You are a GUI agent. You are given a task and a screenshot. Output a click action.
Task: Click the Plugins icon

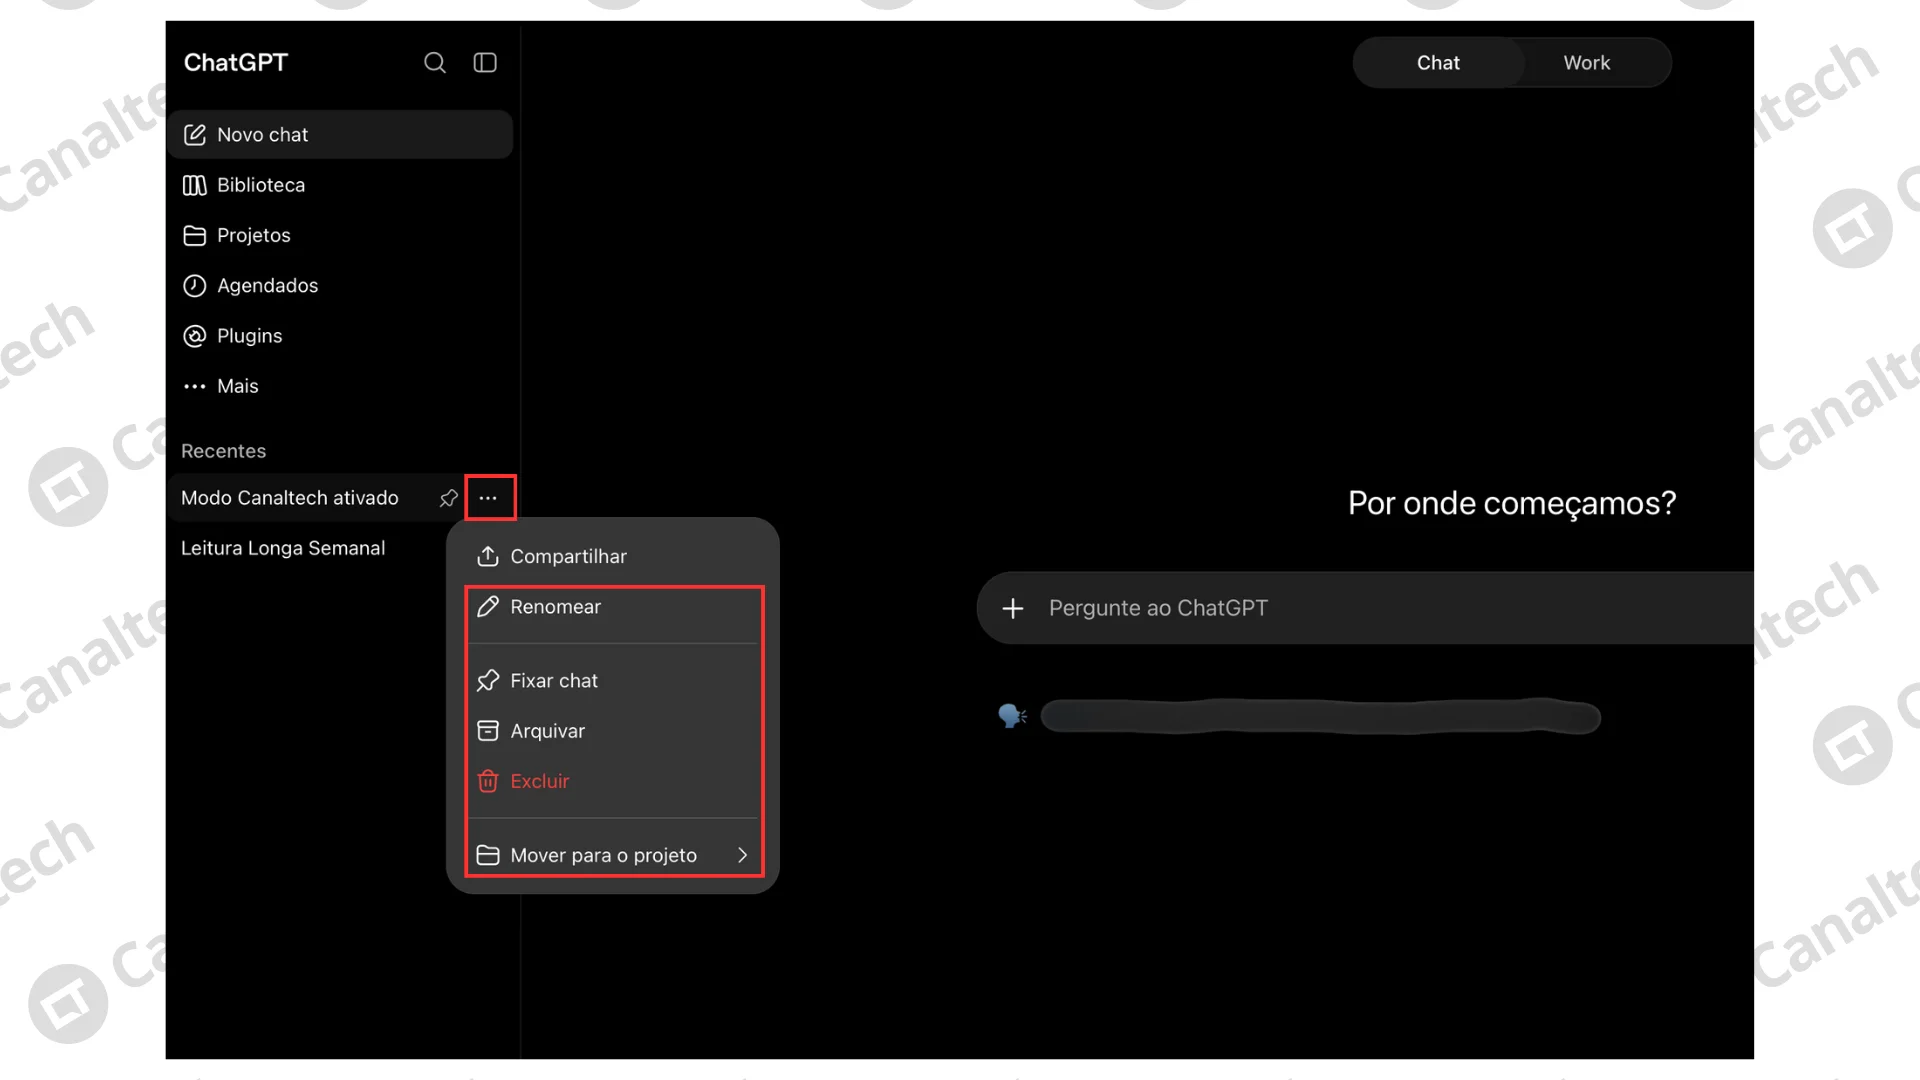[x=195, y=336]
